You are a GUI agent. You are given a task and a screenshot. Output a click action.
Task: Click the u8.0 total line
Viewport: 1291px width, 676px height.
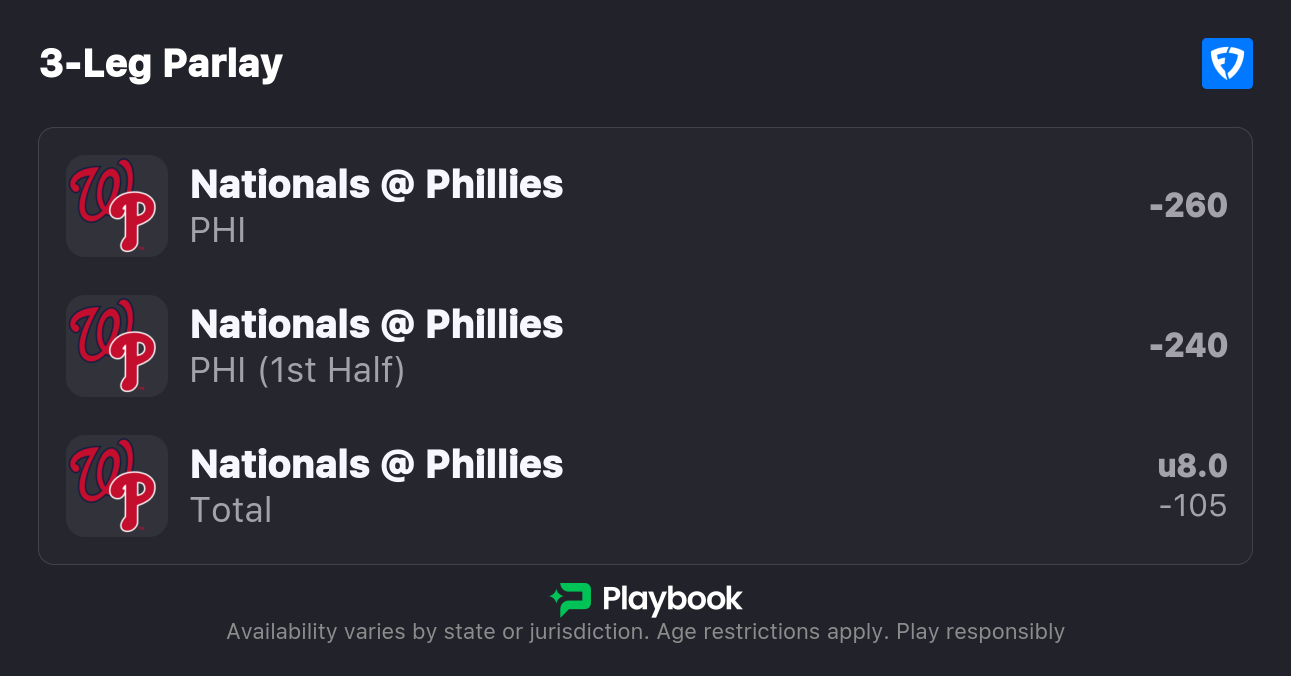click(x=1192, y=466)
